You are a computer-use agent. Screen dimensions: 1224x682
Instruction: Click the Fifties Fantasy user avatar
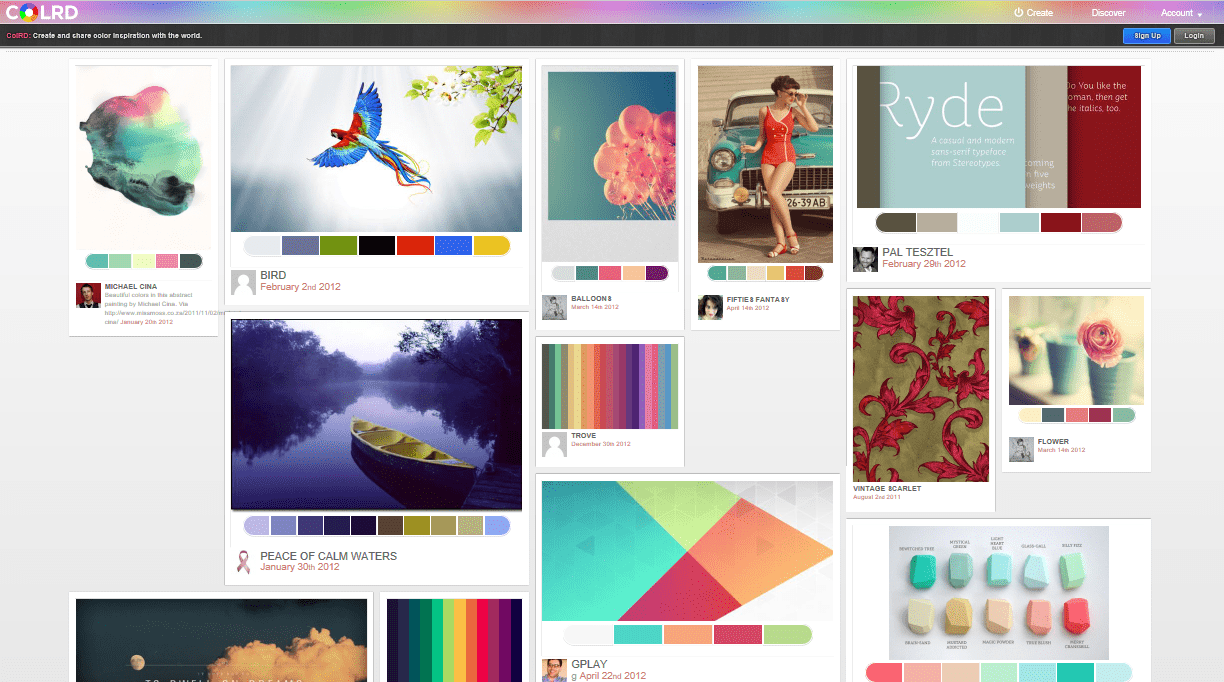coord(710,308)
